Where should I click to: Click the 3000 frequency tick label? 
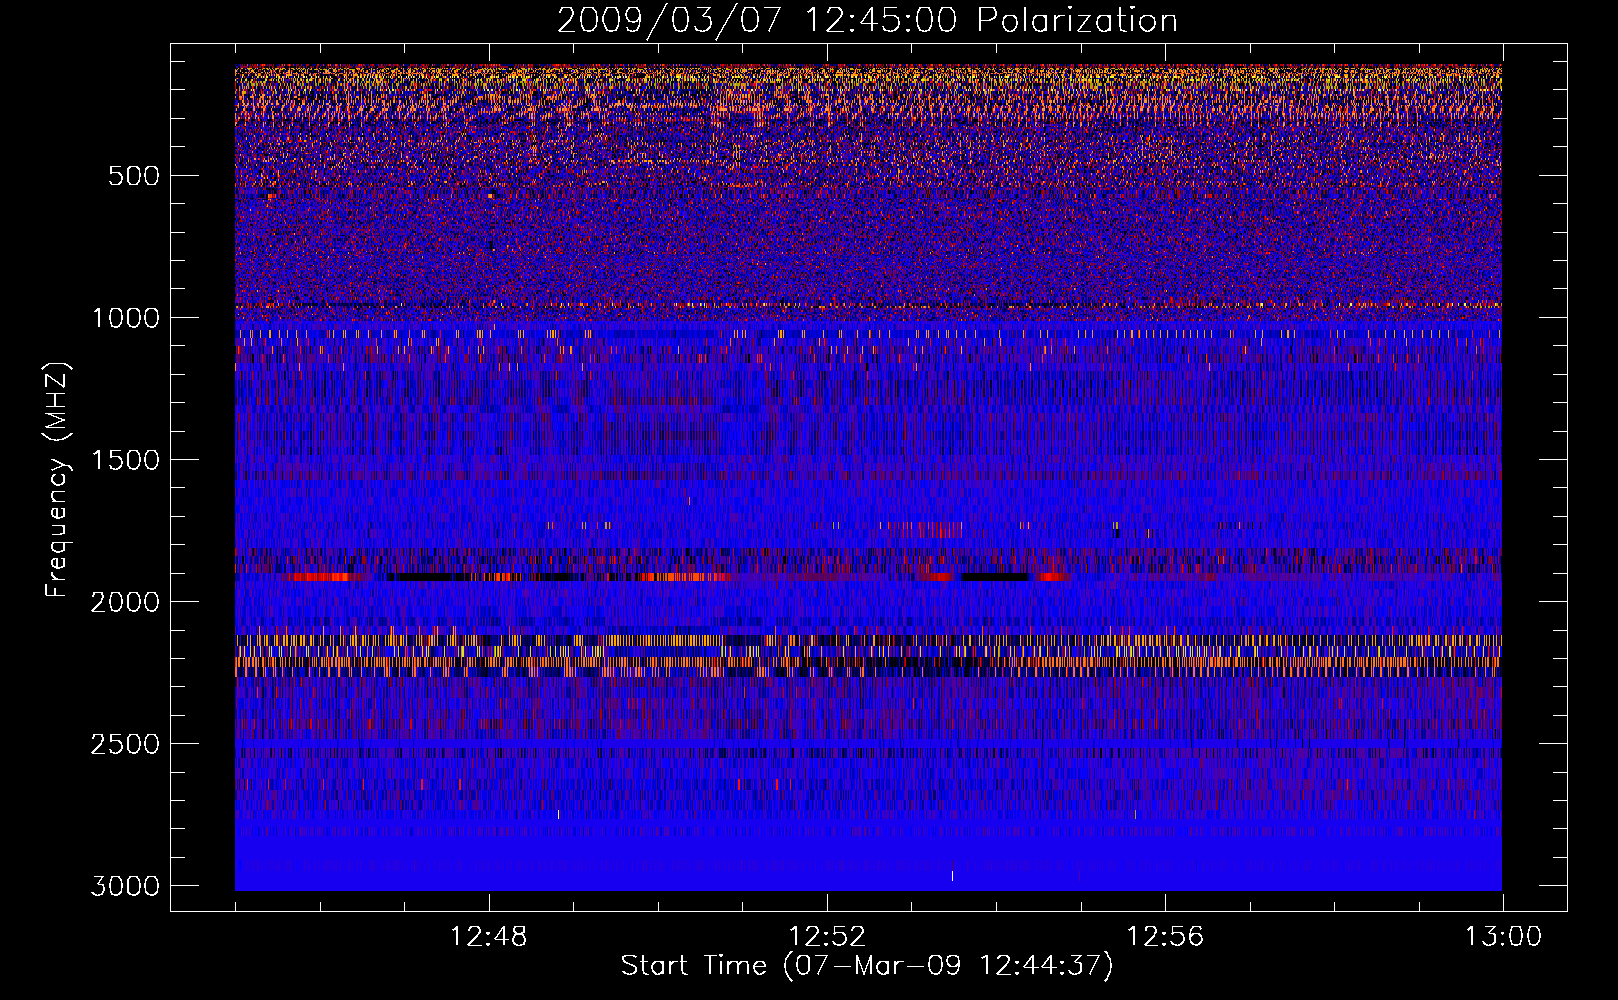[x=125, y=886]
